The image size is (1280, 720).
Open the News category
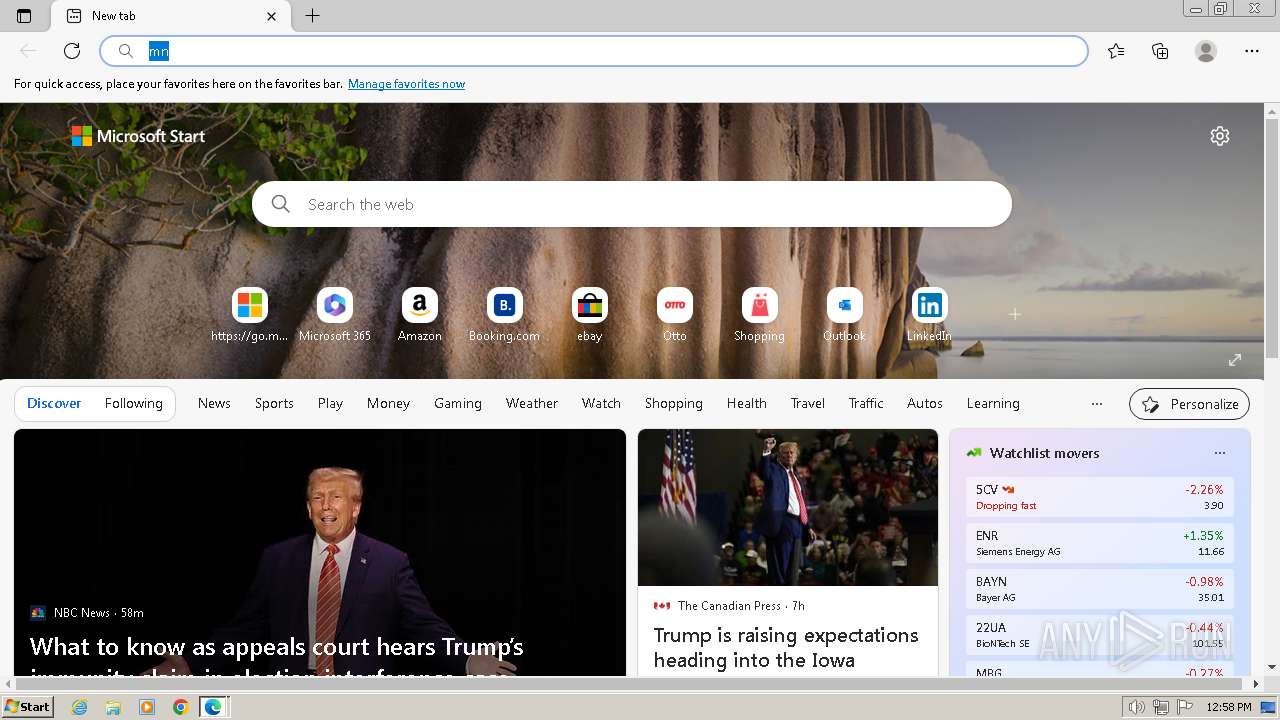(x=214, y=403)
